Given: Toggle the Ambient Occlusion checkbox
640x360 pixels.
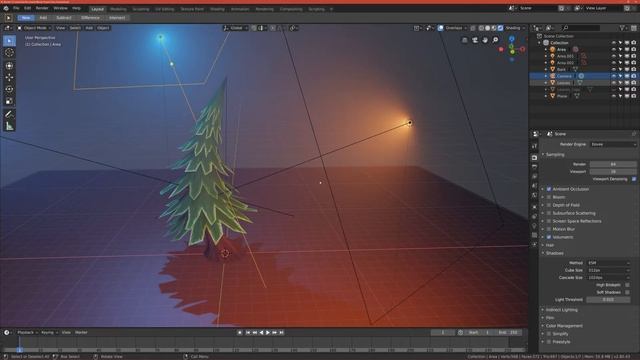Looking at the screenshot, I should point(549,189).
